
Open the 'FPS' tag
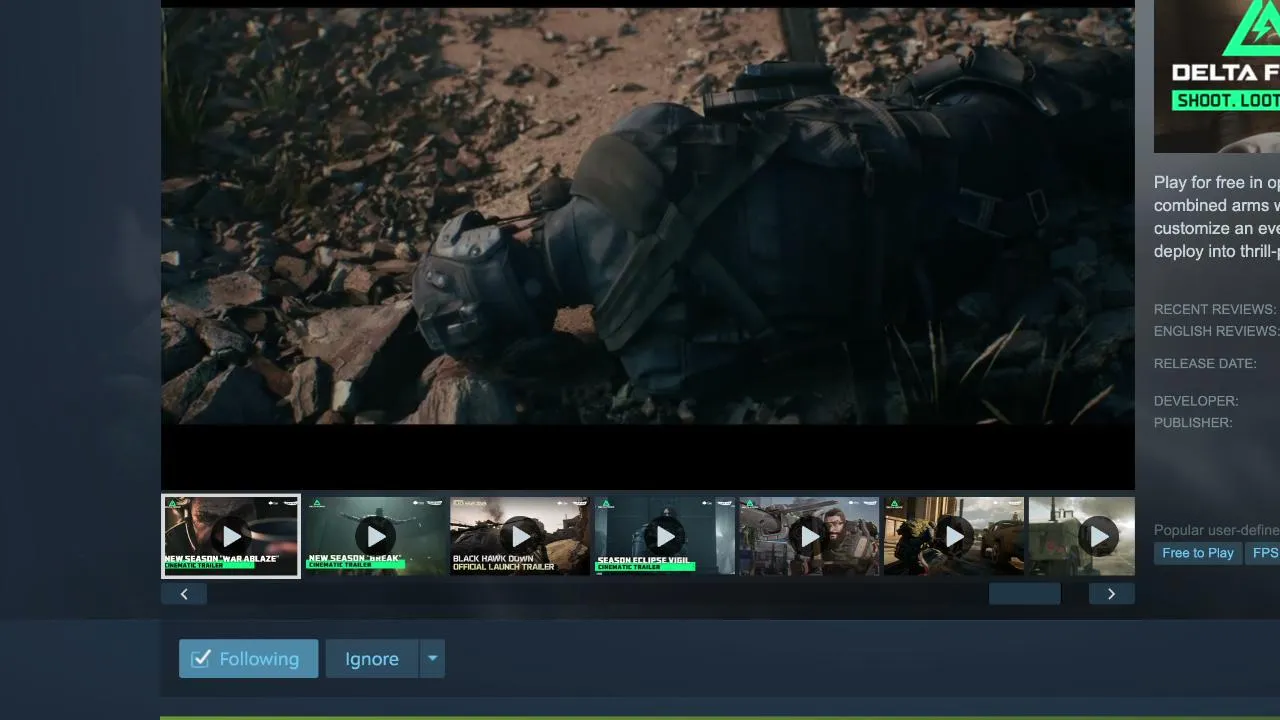click(x=1264, y=553)
